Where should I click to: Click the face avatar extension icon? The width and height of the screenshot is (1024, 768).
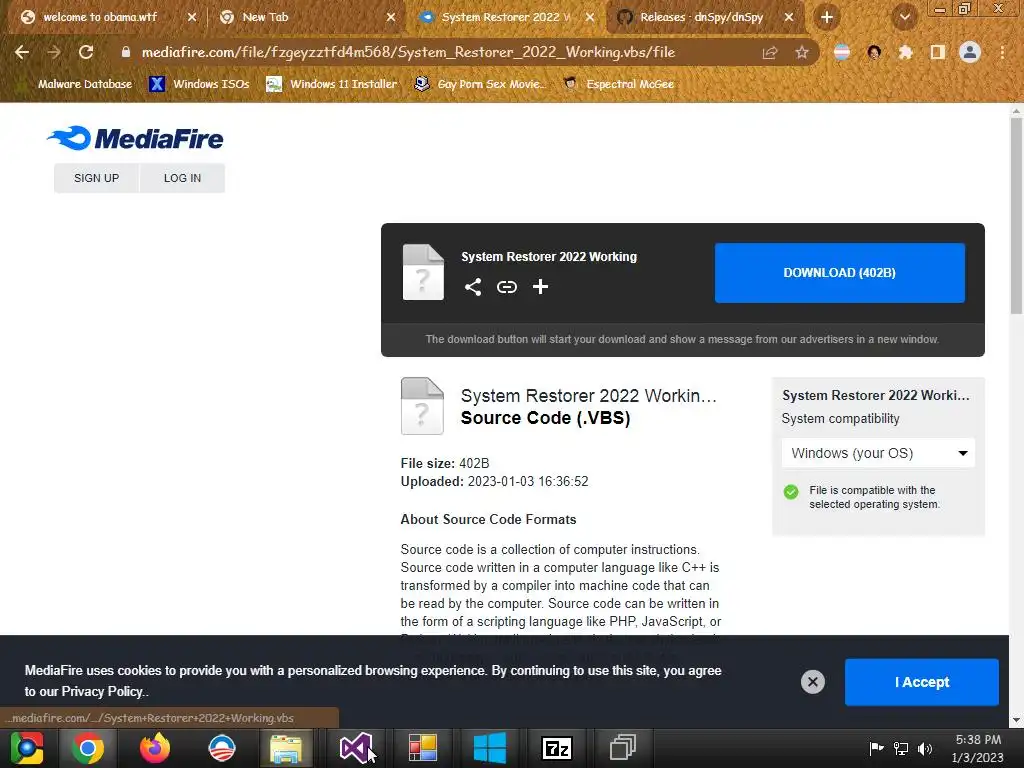[x=874, y=52]
